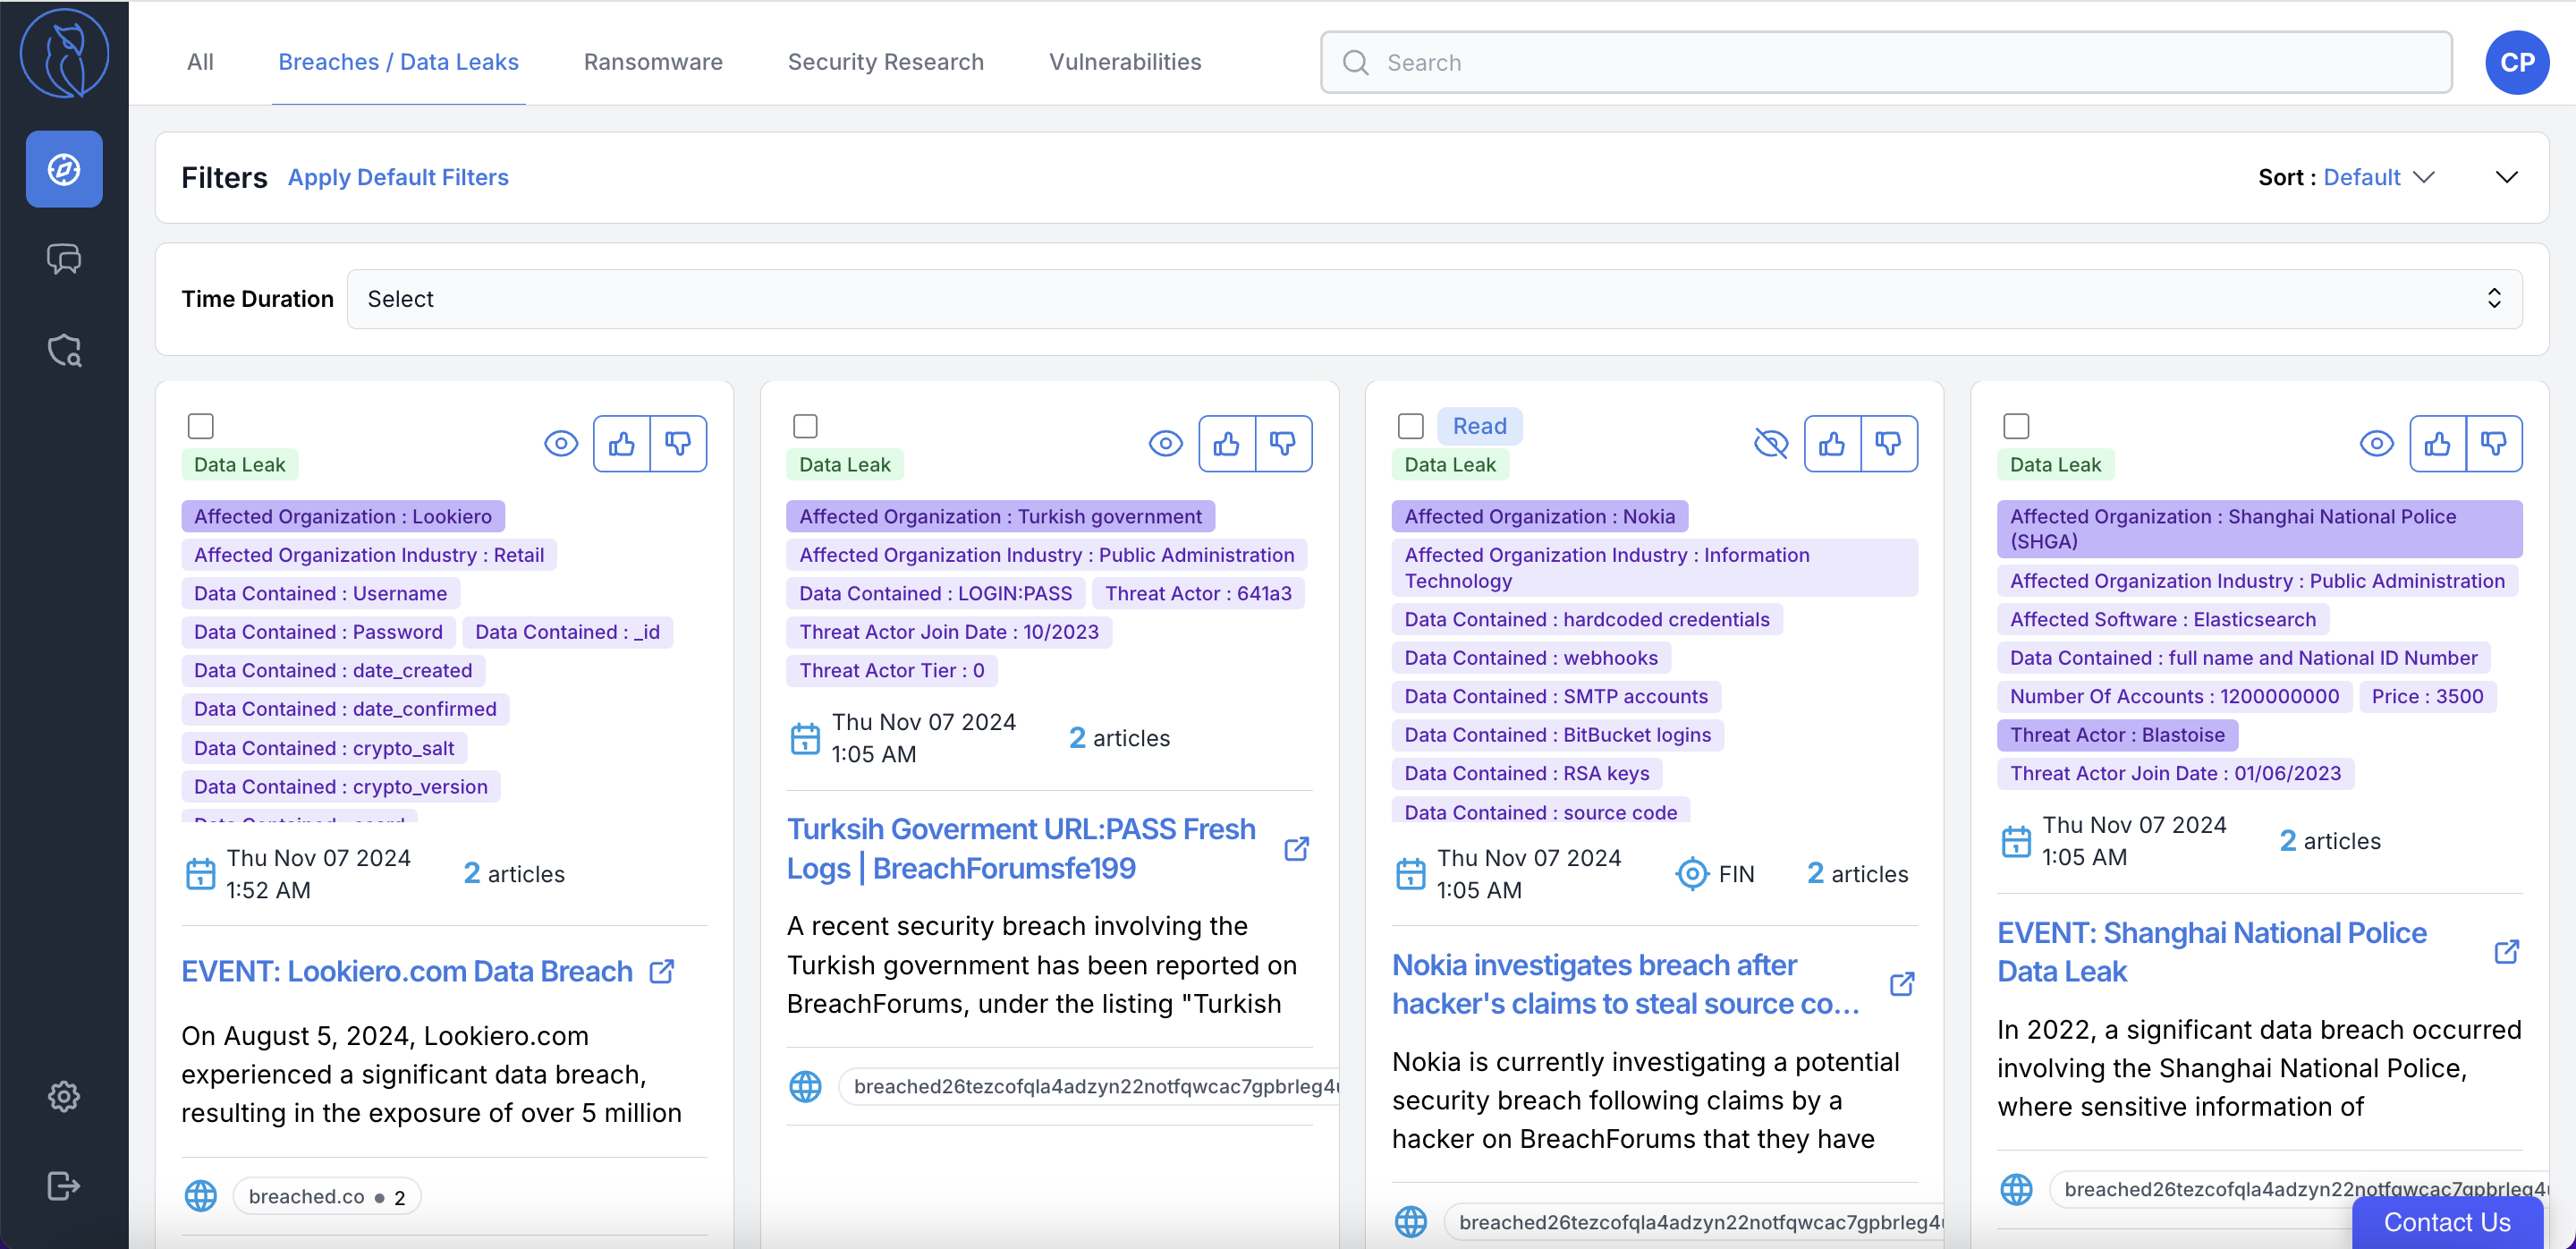
Task: Open external link for Nokia investigates breach article
Action: 1902,984
